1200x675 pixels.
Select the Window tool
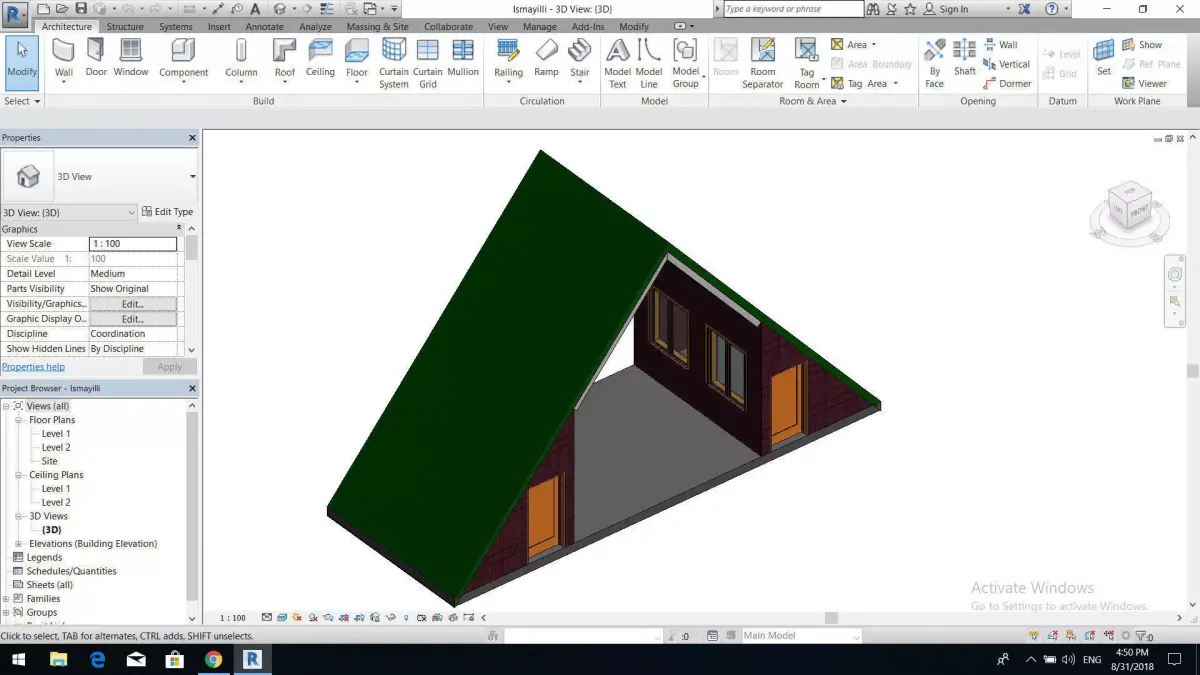(131, 58)
